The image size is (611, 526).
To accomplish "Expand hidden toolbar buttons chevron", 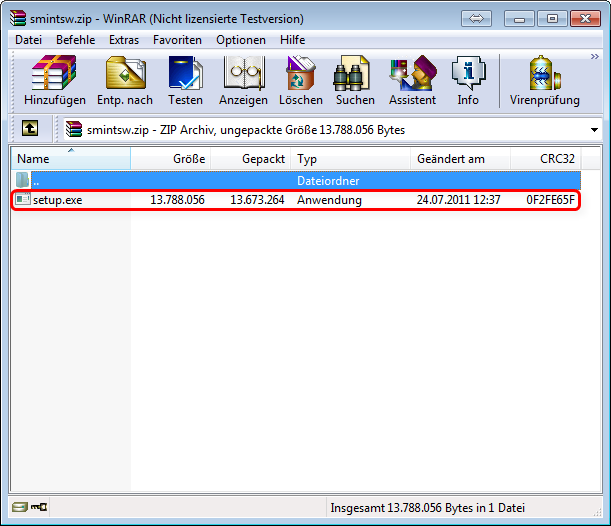I will click(594, 56).
